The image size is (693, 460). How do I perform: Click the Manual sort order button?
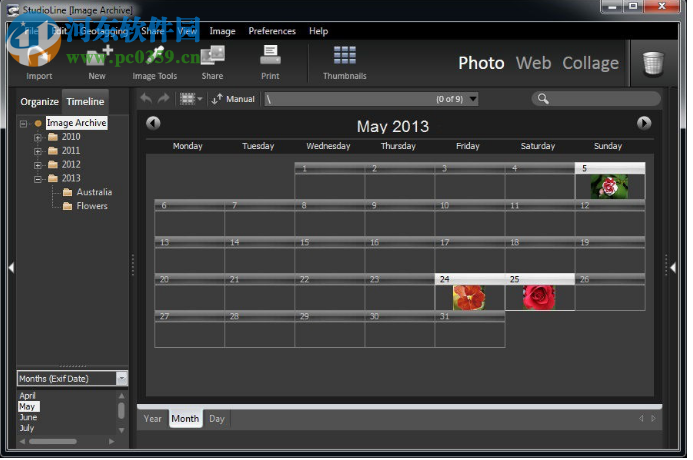coord(233,99)
